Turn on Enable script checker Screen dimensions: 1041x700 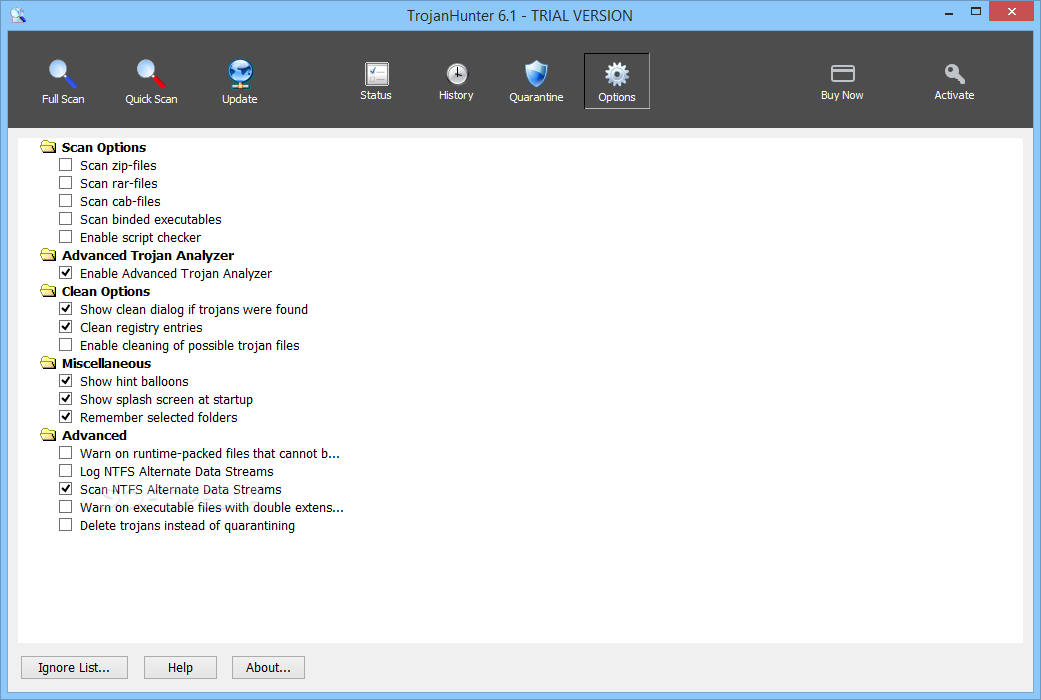tap(66, 236)
